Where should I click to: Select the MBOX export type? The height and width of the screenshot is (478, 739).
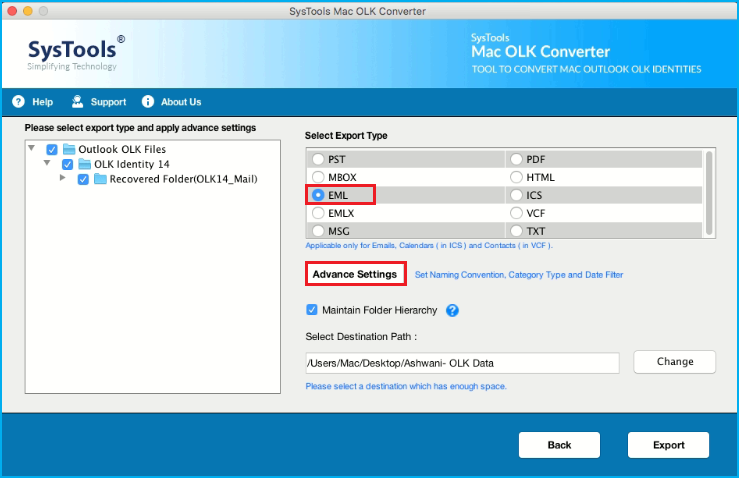pos(318,177)
